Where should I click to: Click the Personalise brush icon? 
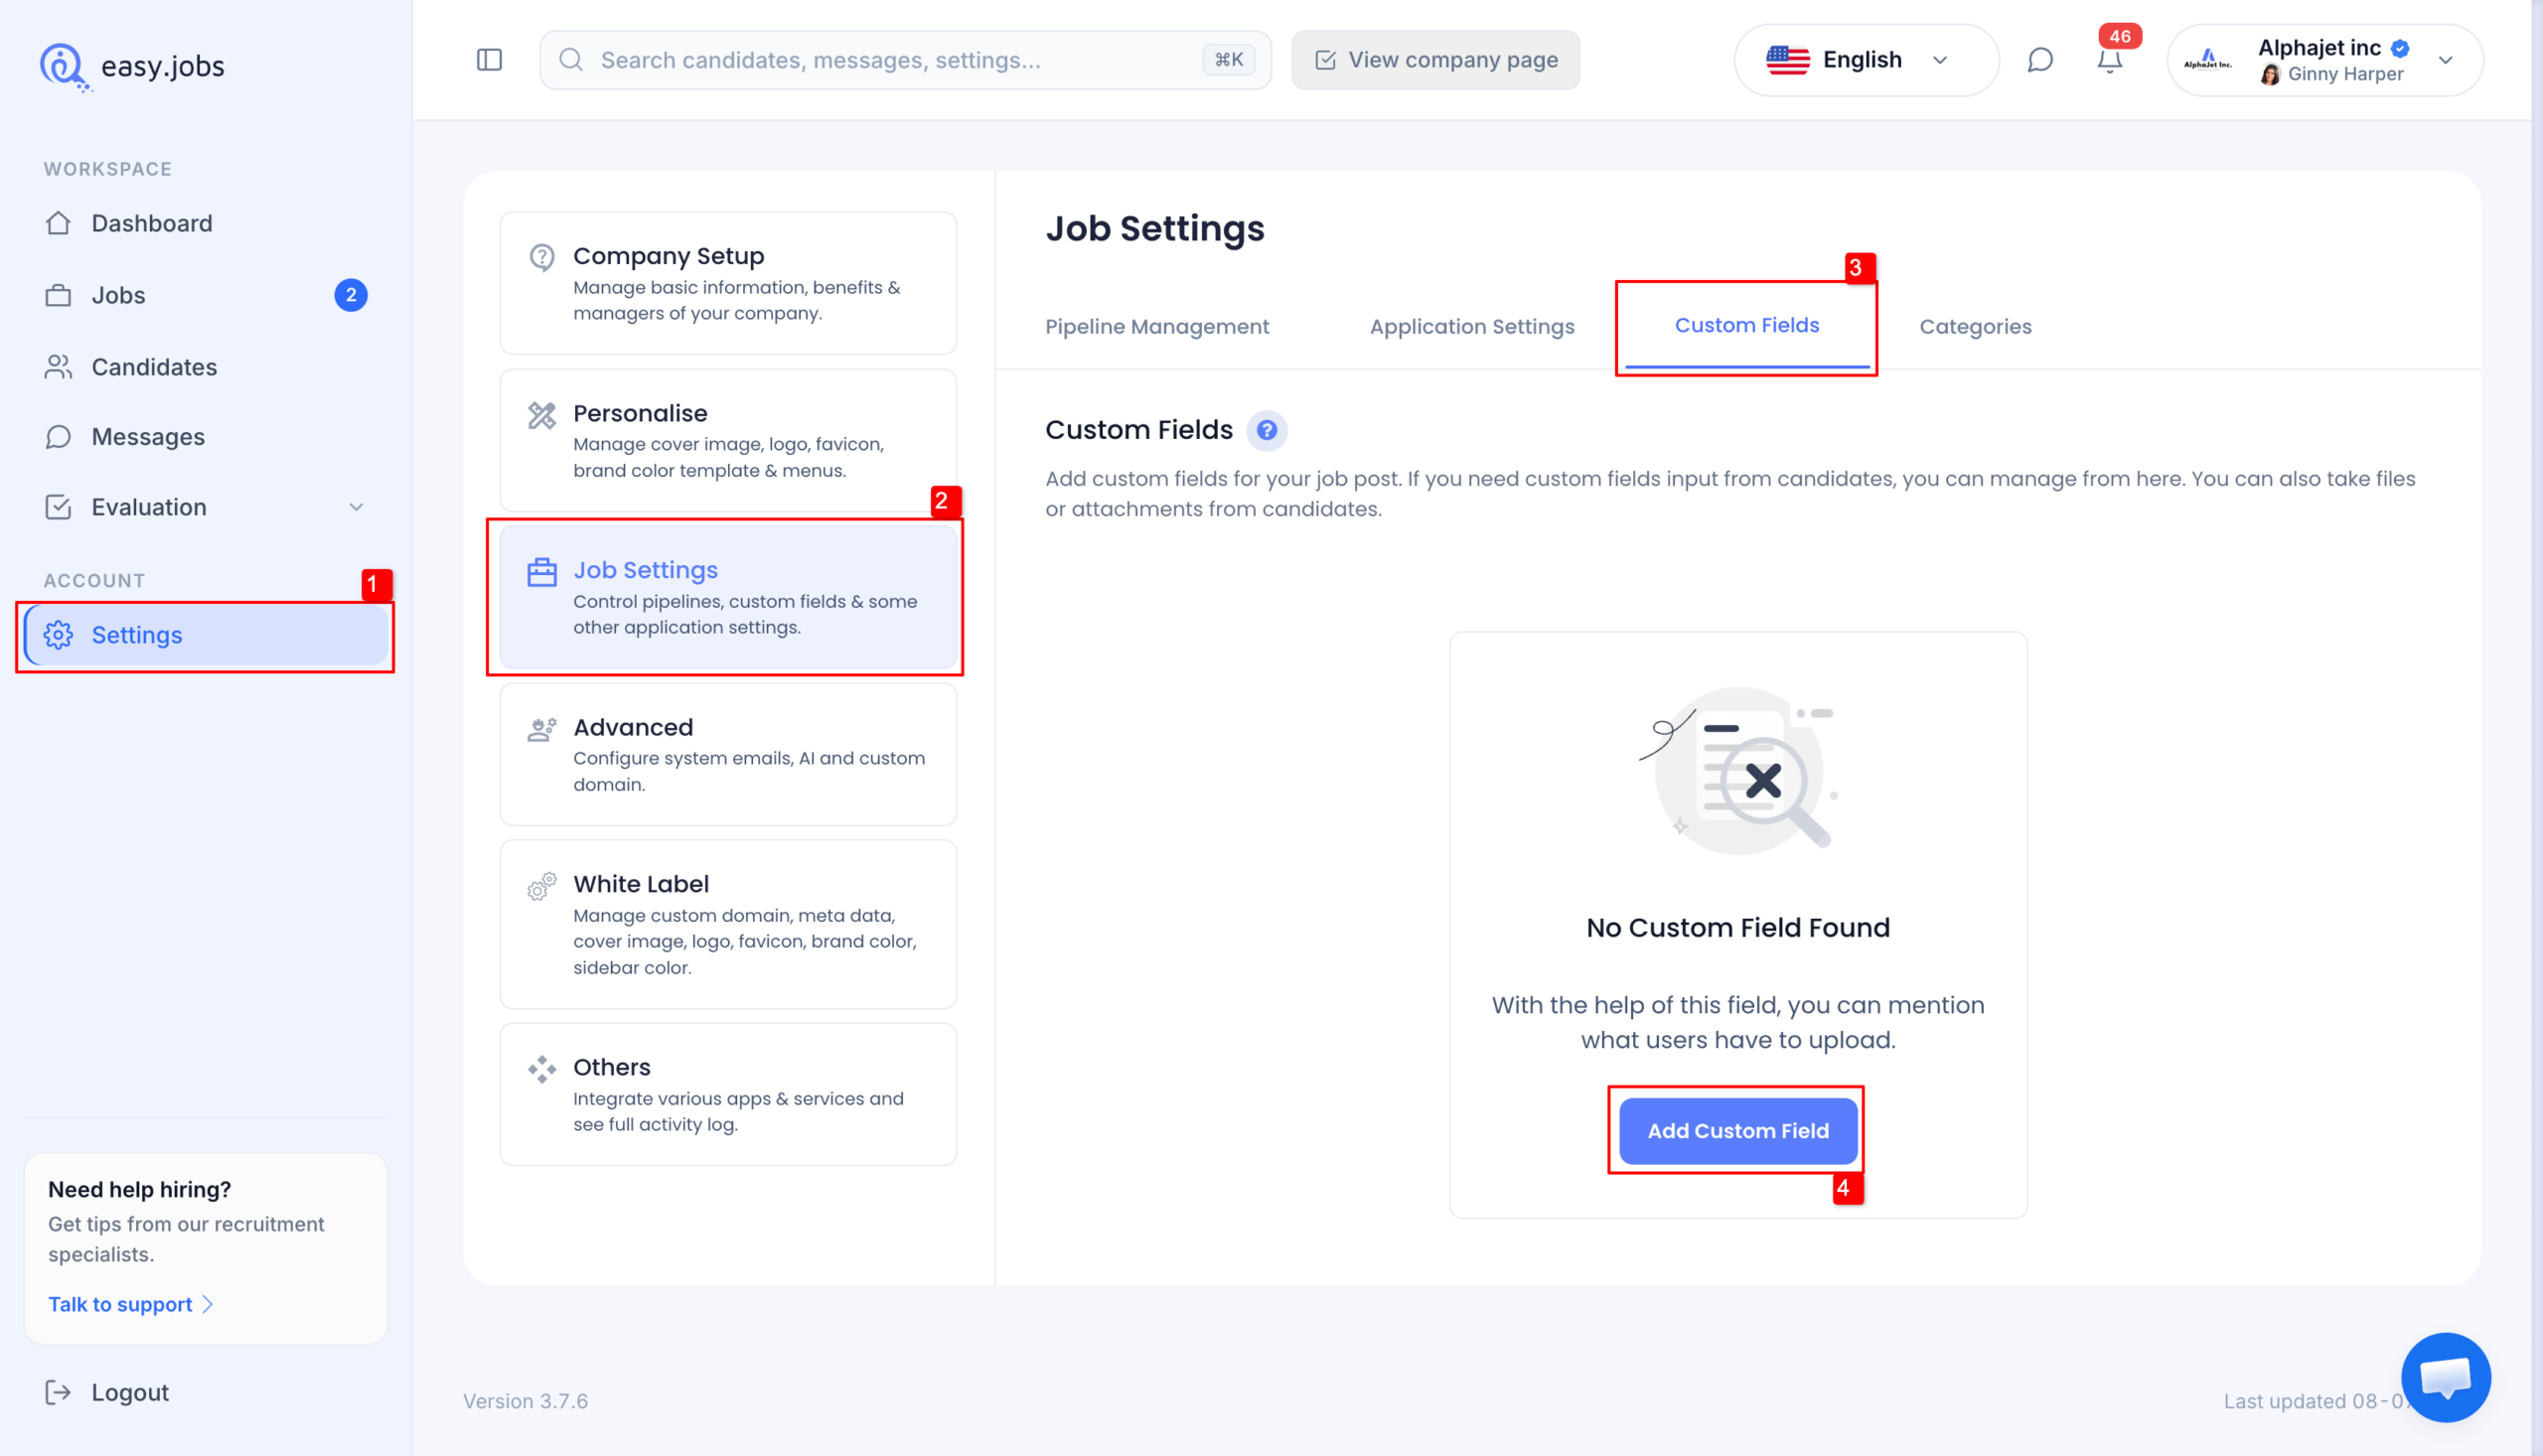542,415
